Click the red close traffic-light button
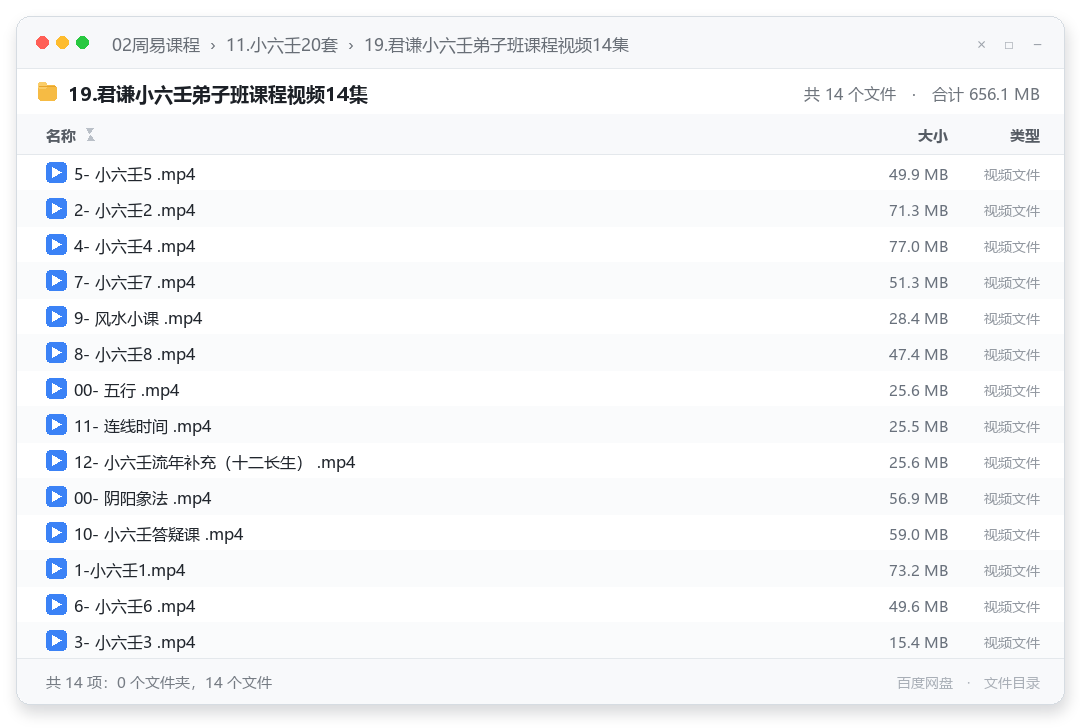 point(43,43)
